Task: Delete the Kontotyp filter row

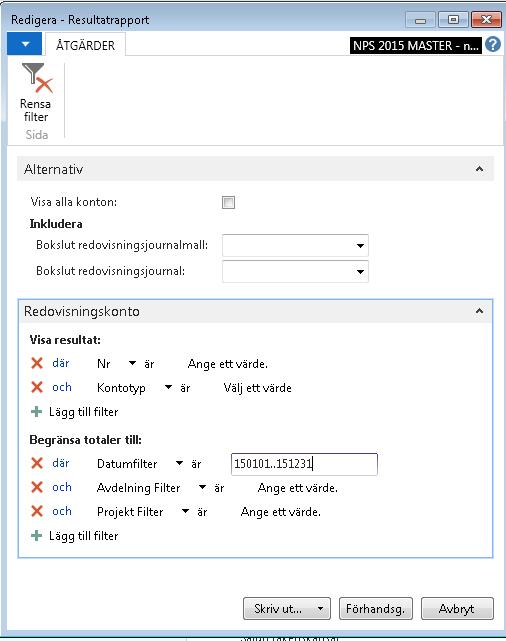Action: tap(37, 387)
